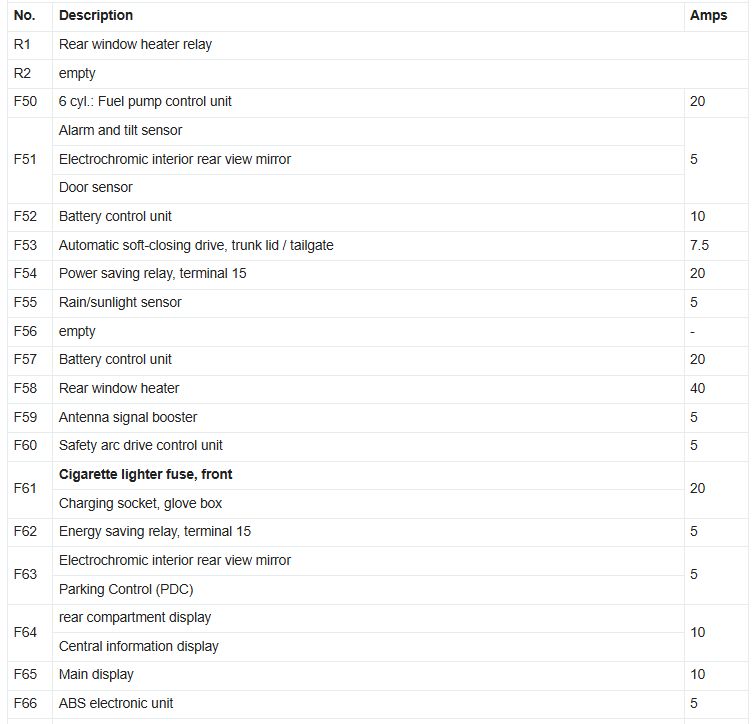Click Safety arc drive control unit text
Viewport: 754px width, 724px height.
140,446
